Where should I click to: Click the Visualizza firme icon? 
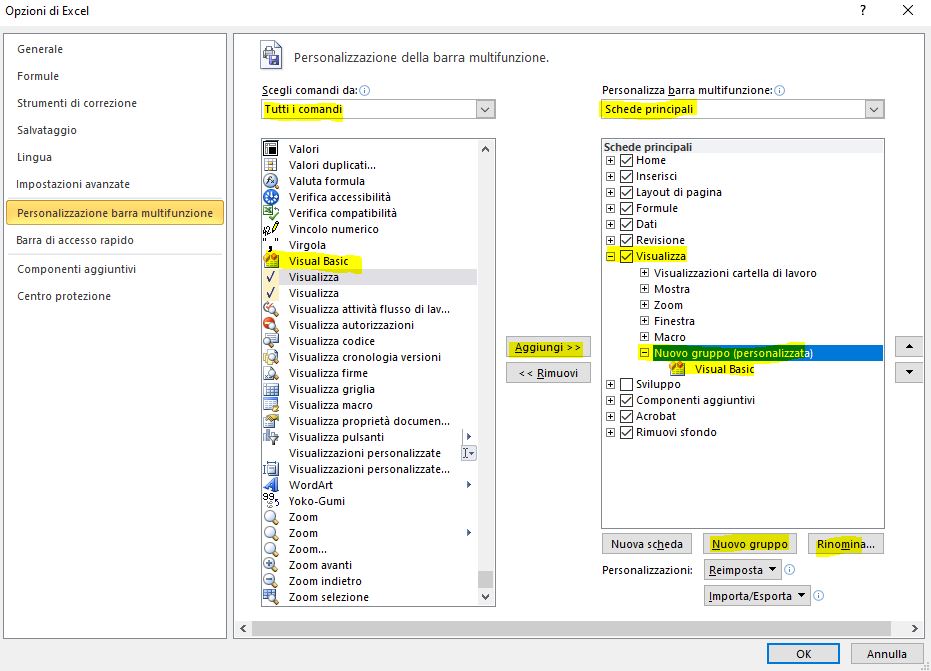point(271,373)
